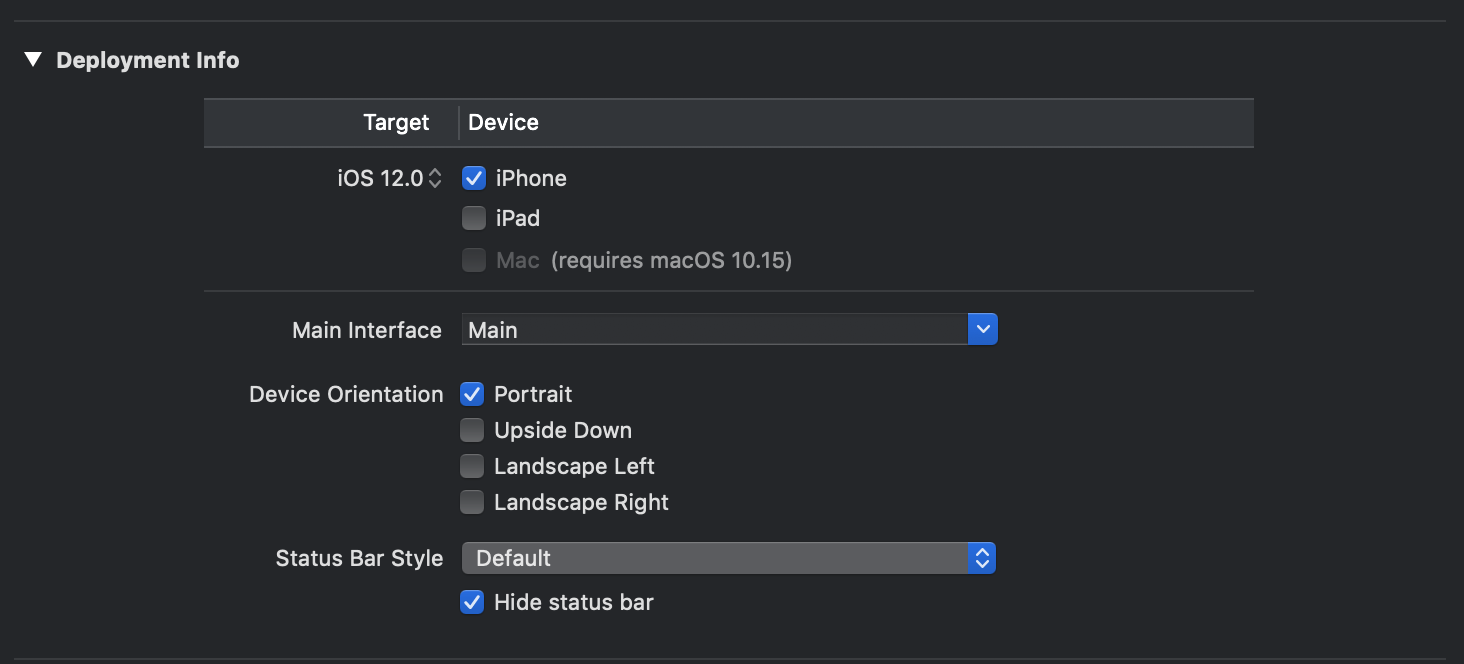Image resolution: width=1464 pixels, height=664 pixels.
Task: Enable Upside Down orientation
Action: 472,430
